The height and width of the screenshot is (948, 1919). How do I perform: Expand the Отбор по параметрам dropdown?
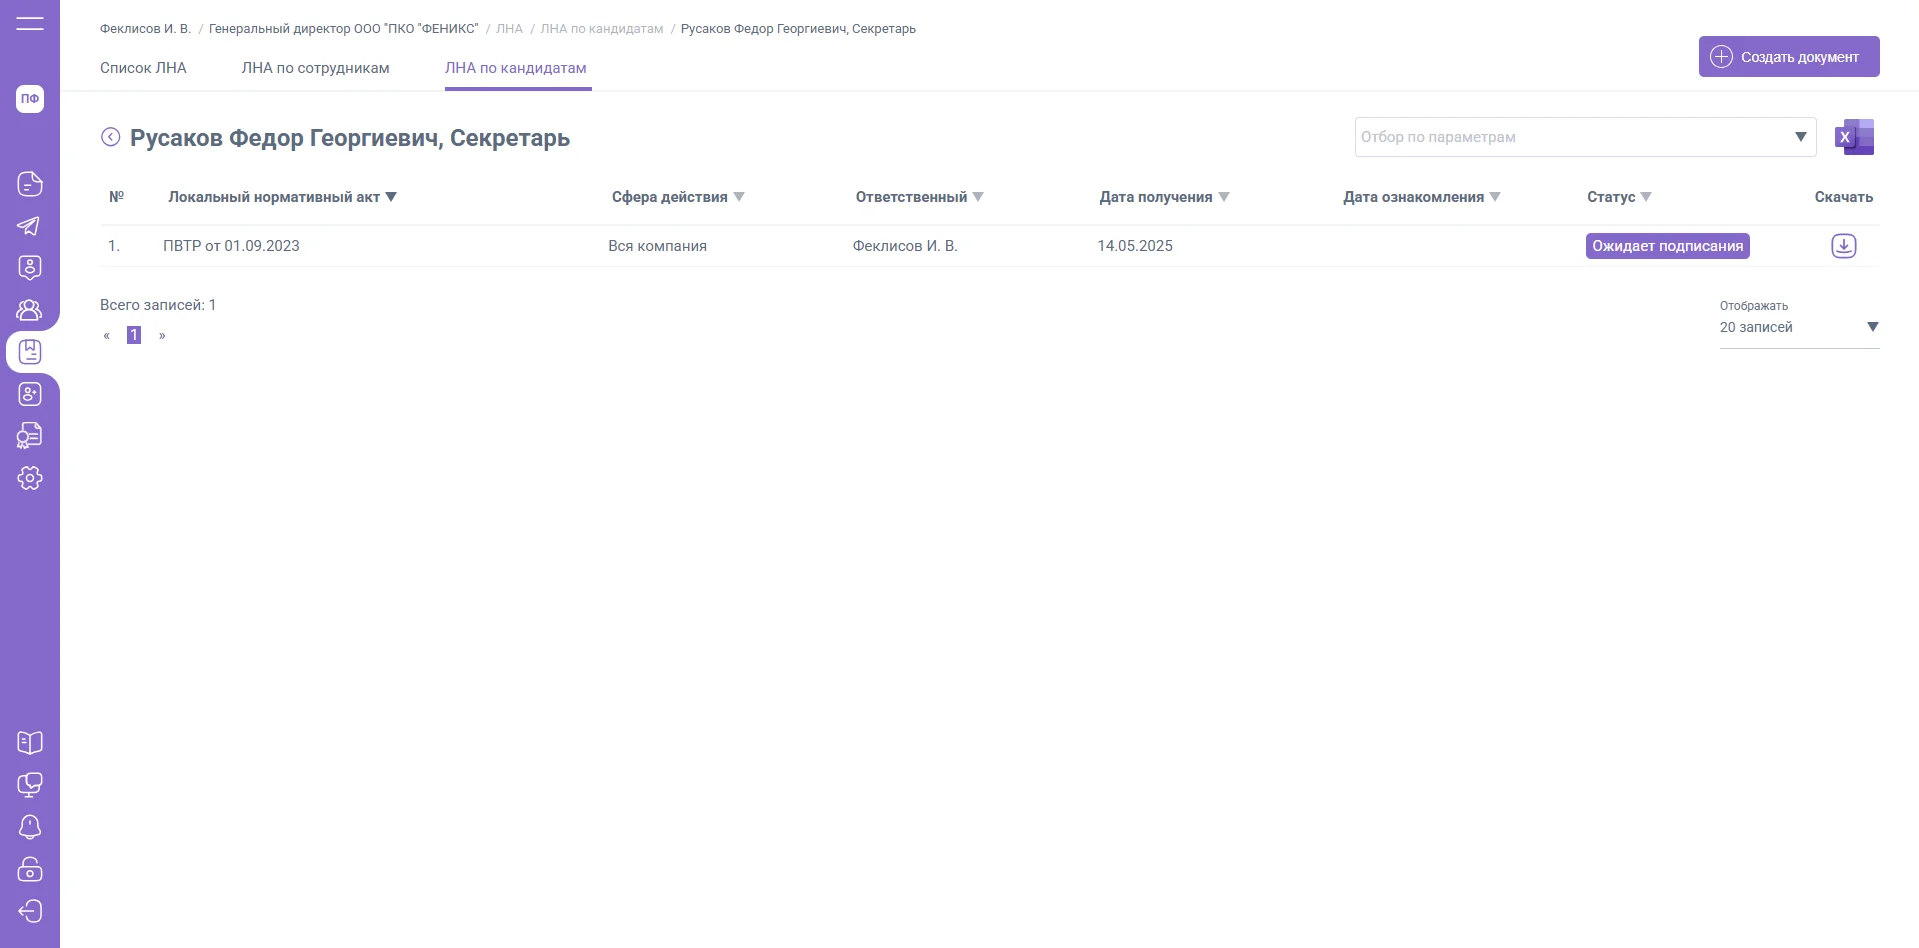tap(1800, 137)
